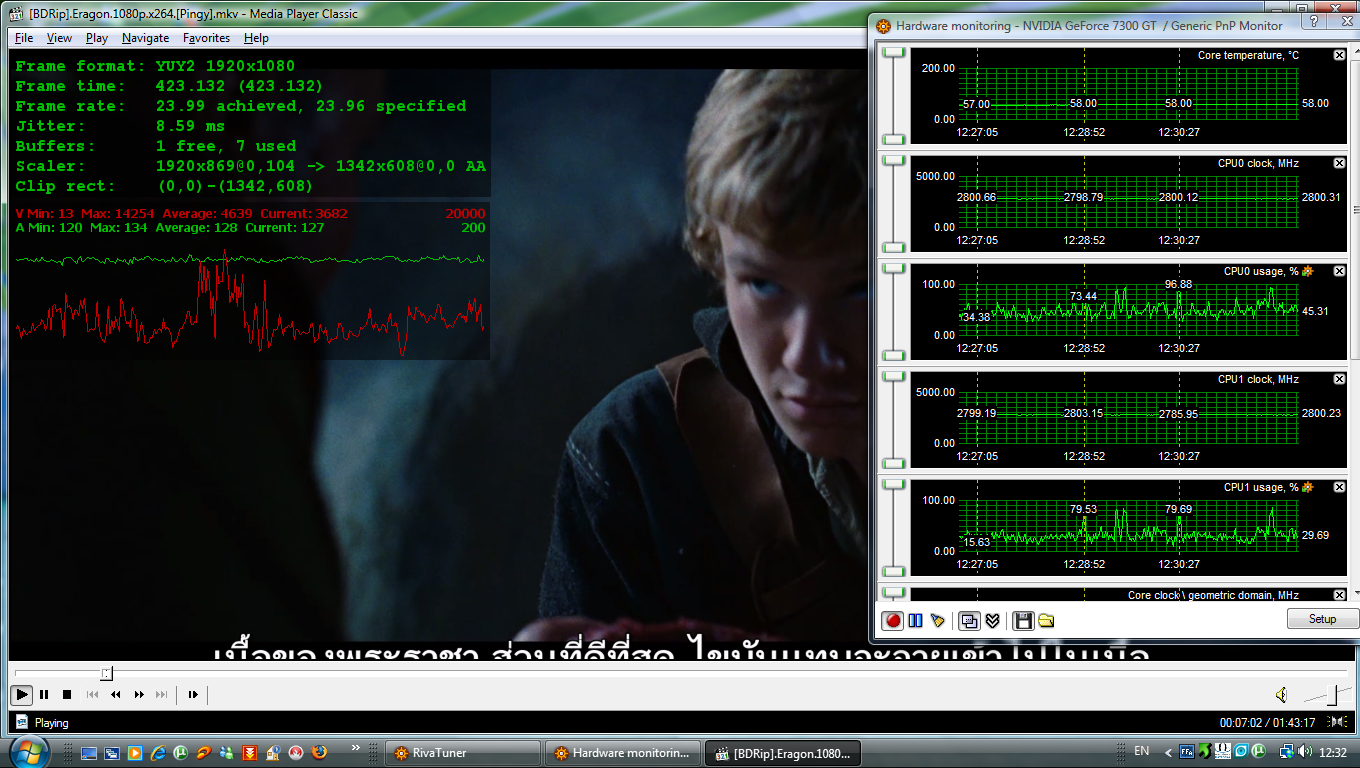1360x768 pixels.
Task: Open the Navigate menu
Action: point(146,38)
